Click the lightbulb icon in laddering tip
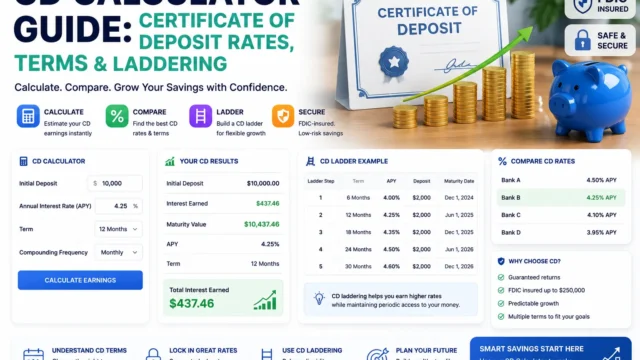Viewport: 640px width, 360px height. 319,298
